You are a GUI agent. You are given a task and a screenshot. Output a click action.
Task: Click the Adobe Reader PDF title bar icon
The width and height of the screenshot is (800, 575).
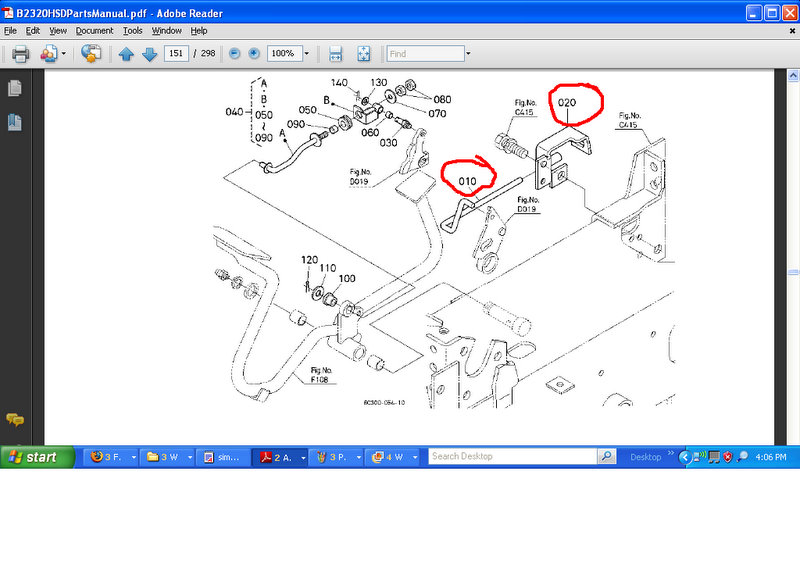click(8, 12)
